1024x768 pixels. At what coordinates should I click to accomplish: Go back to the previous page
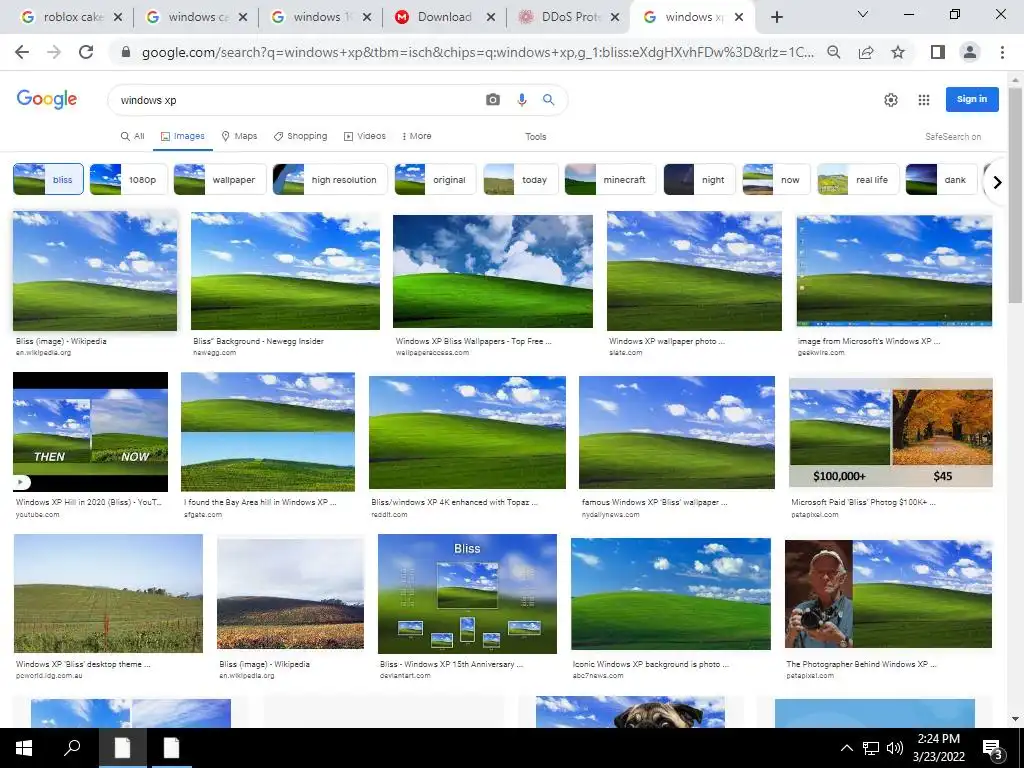(22, 52)
